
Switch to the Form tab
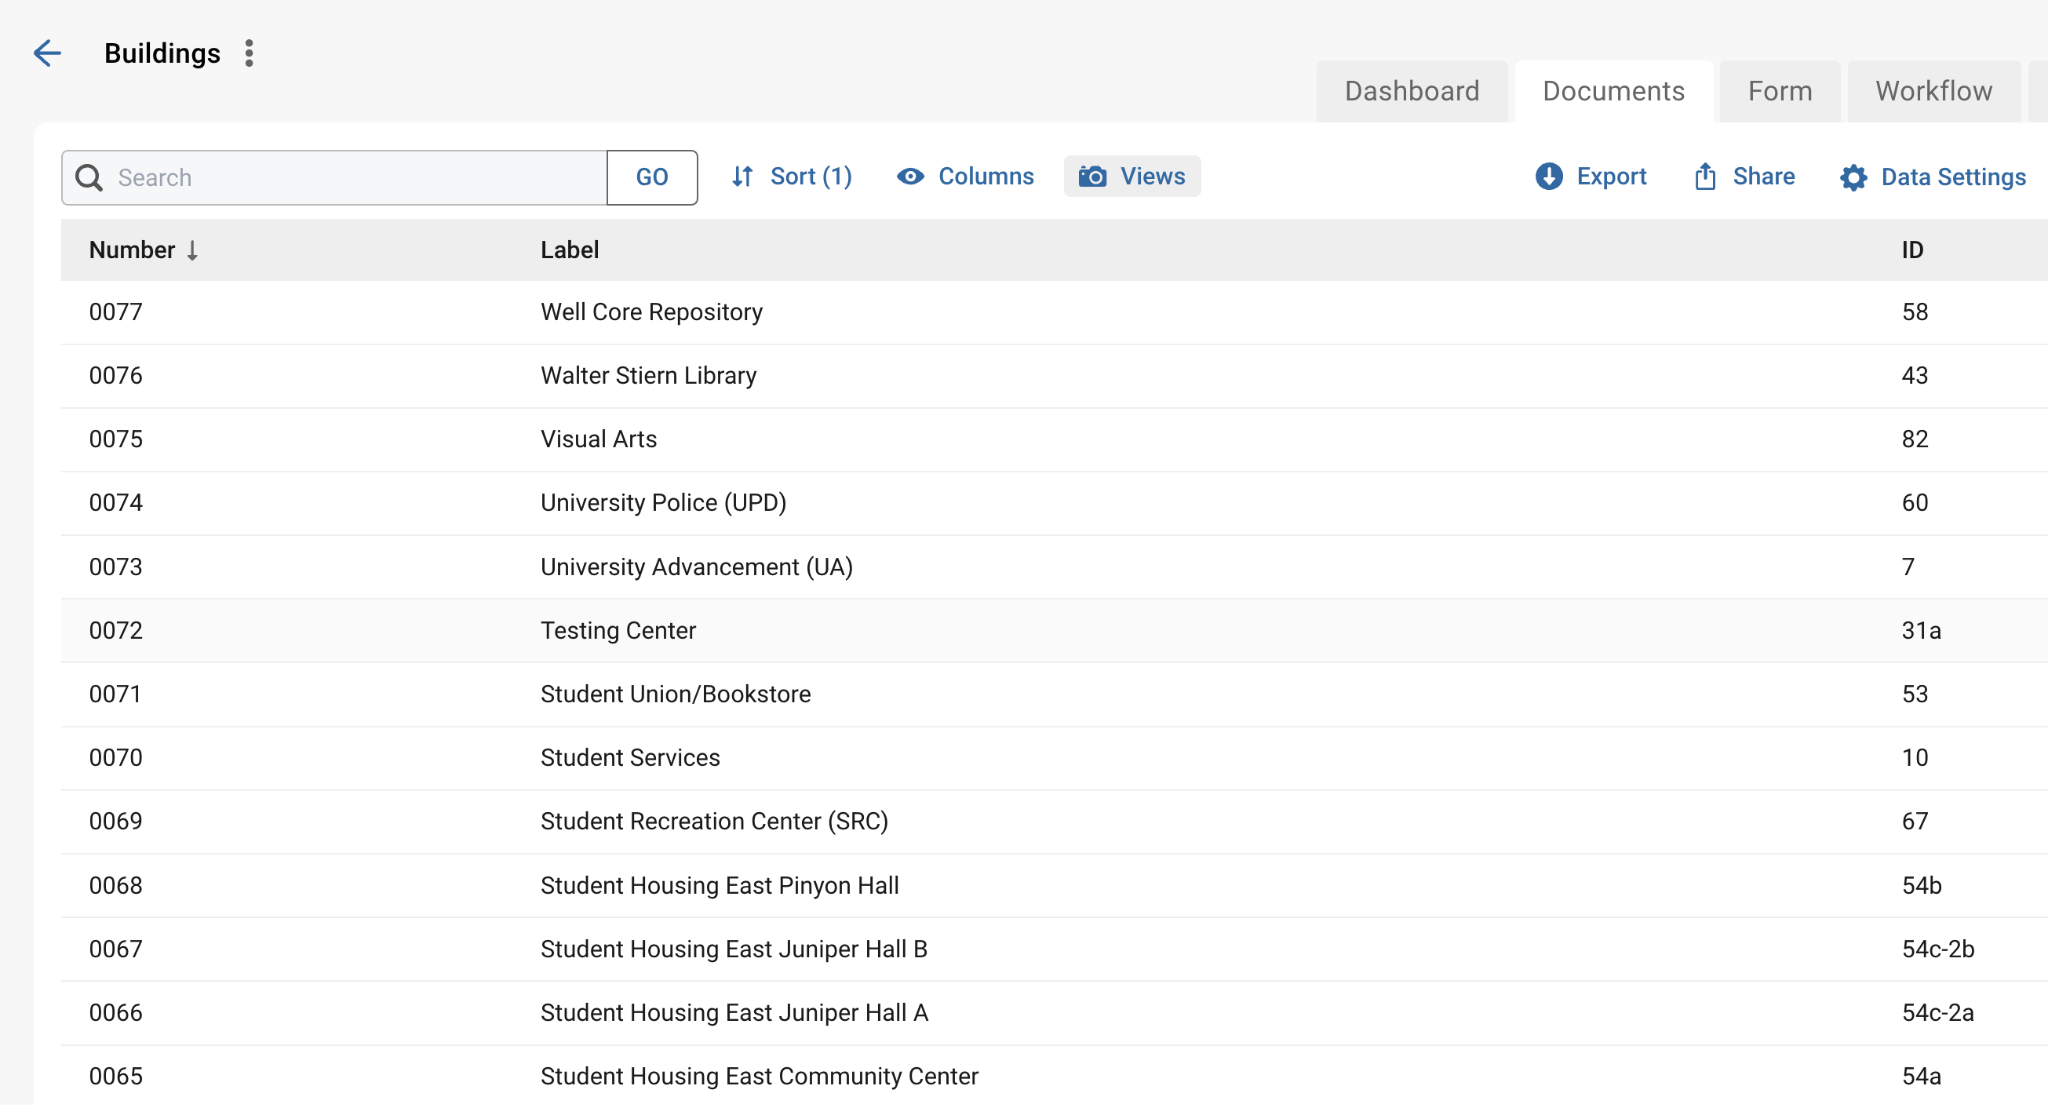pyautogui.click(x=1779, y=90)
